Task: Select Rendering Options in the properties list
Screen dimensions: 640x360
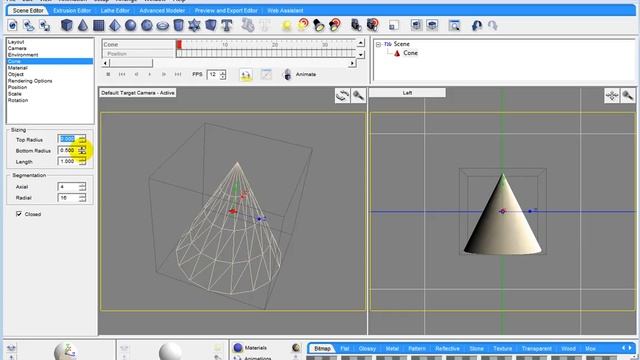Action: pyautogui.click(x=50, y=81)
